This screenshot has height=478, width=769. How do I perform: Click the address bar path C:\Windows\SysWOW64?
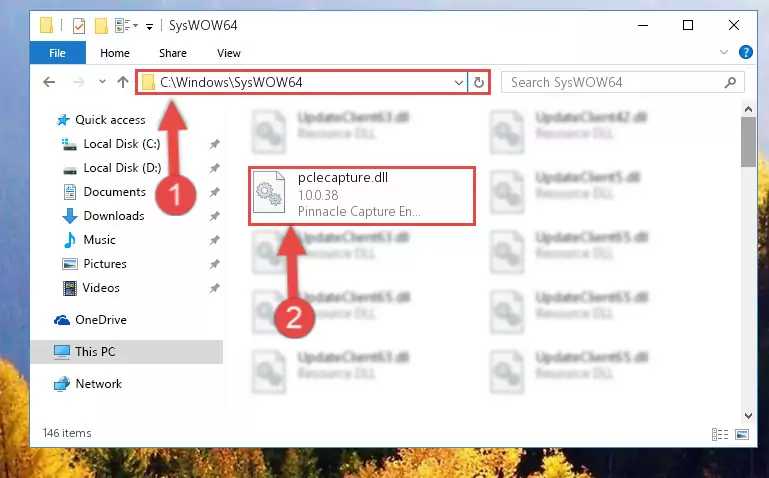coord(231,82)
